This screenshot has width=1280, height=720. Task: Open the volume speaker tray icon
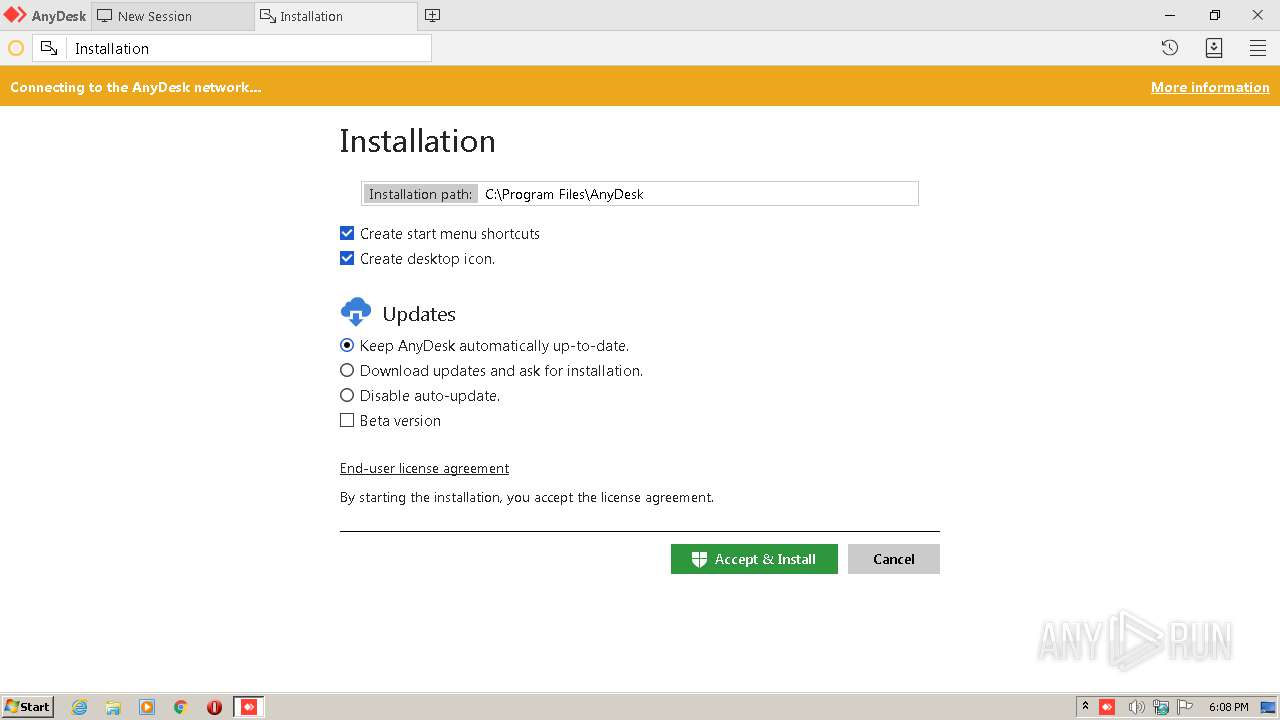click(x=1136, y=707)
